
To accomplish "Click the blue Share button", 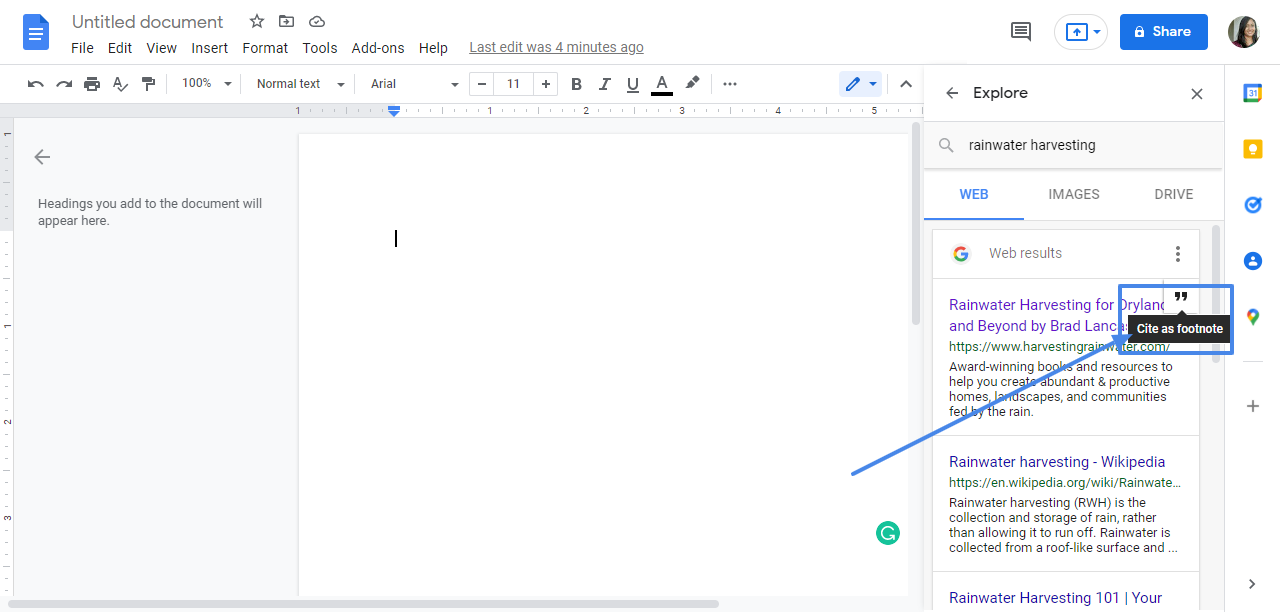I will (x=1164, y=32).
